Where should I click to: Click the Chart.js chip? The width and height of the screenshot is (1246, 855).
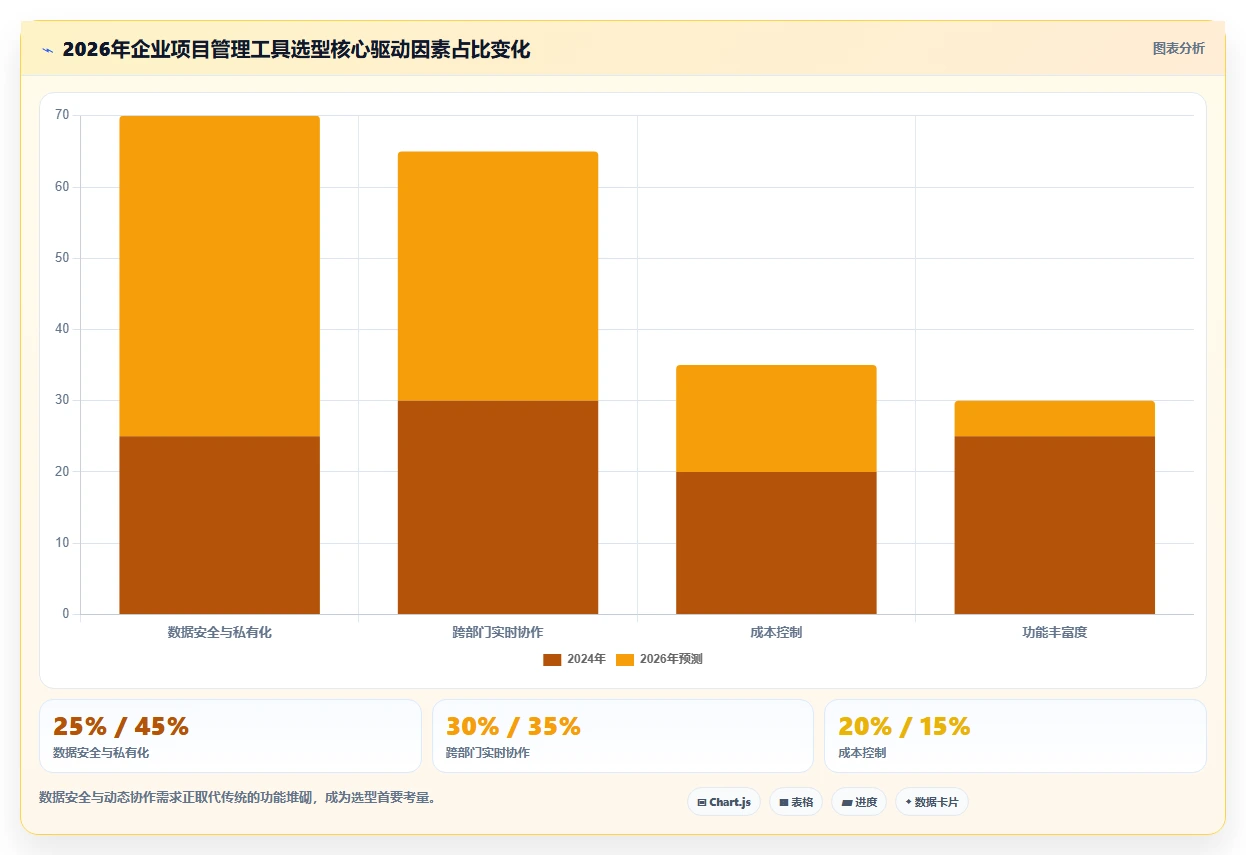pos(724,802)
